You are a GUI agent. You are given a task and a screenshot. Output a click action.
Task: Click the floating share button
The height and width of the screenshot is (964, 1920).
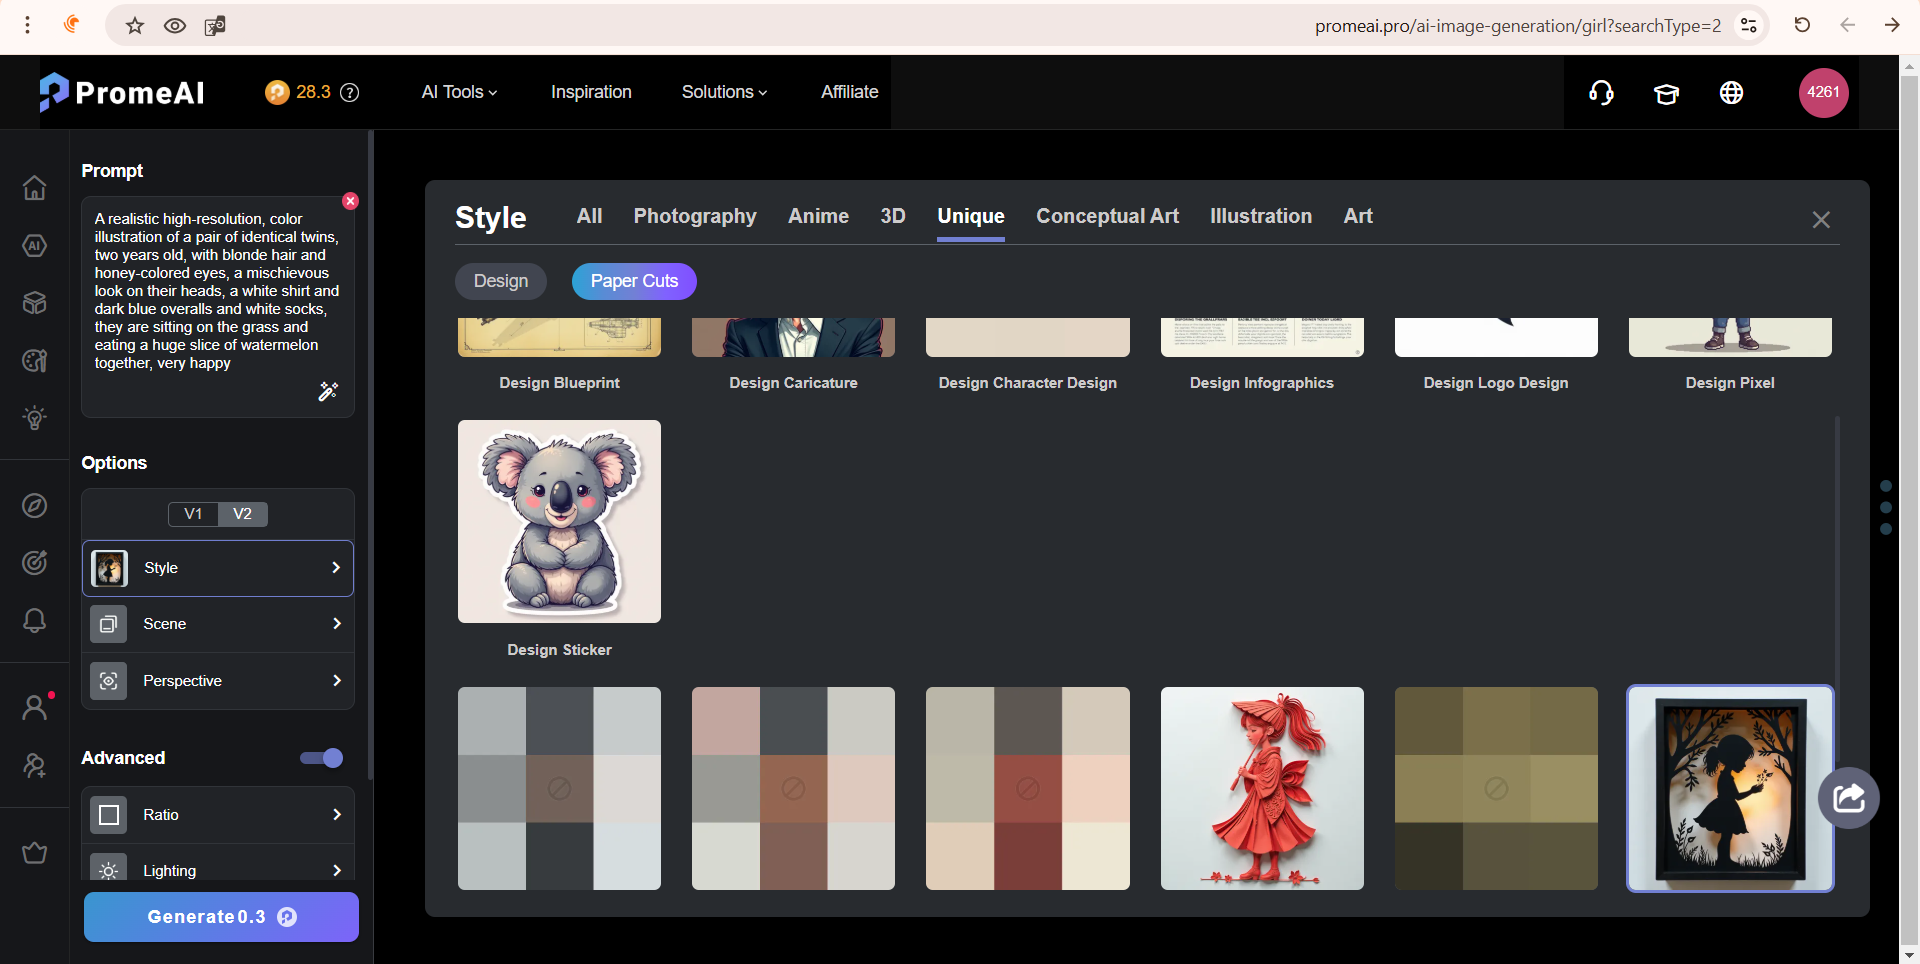(x=1849, y=798)
